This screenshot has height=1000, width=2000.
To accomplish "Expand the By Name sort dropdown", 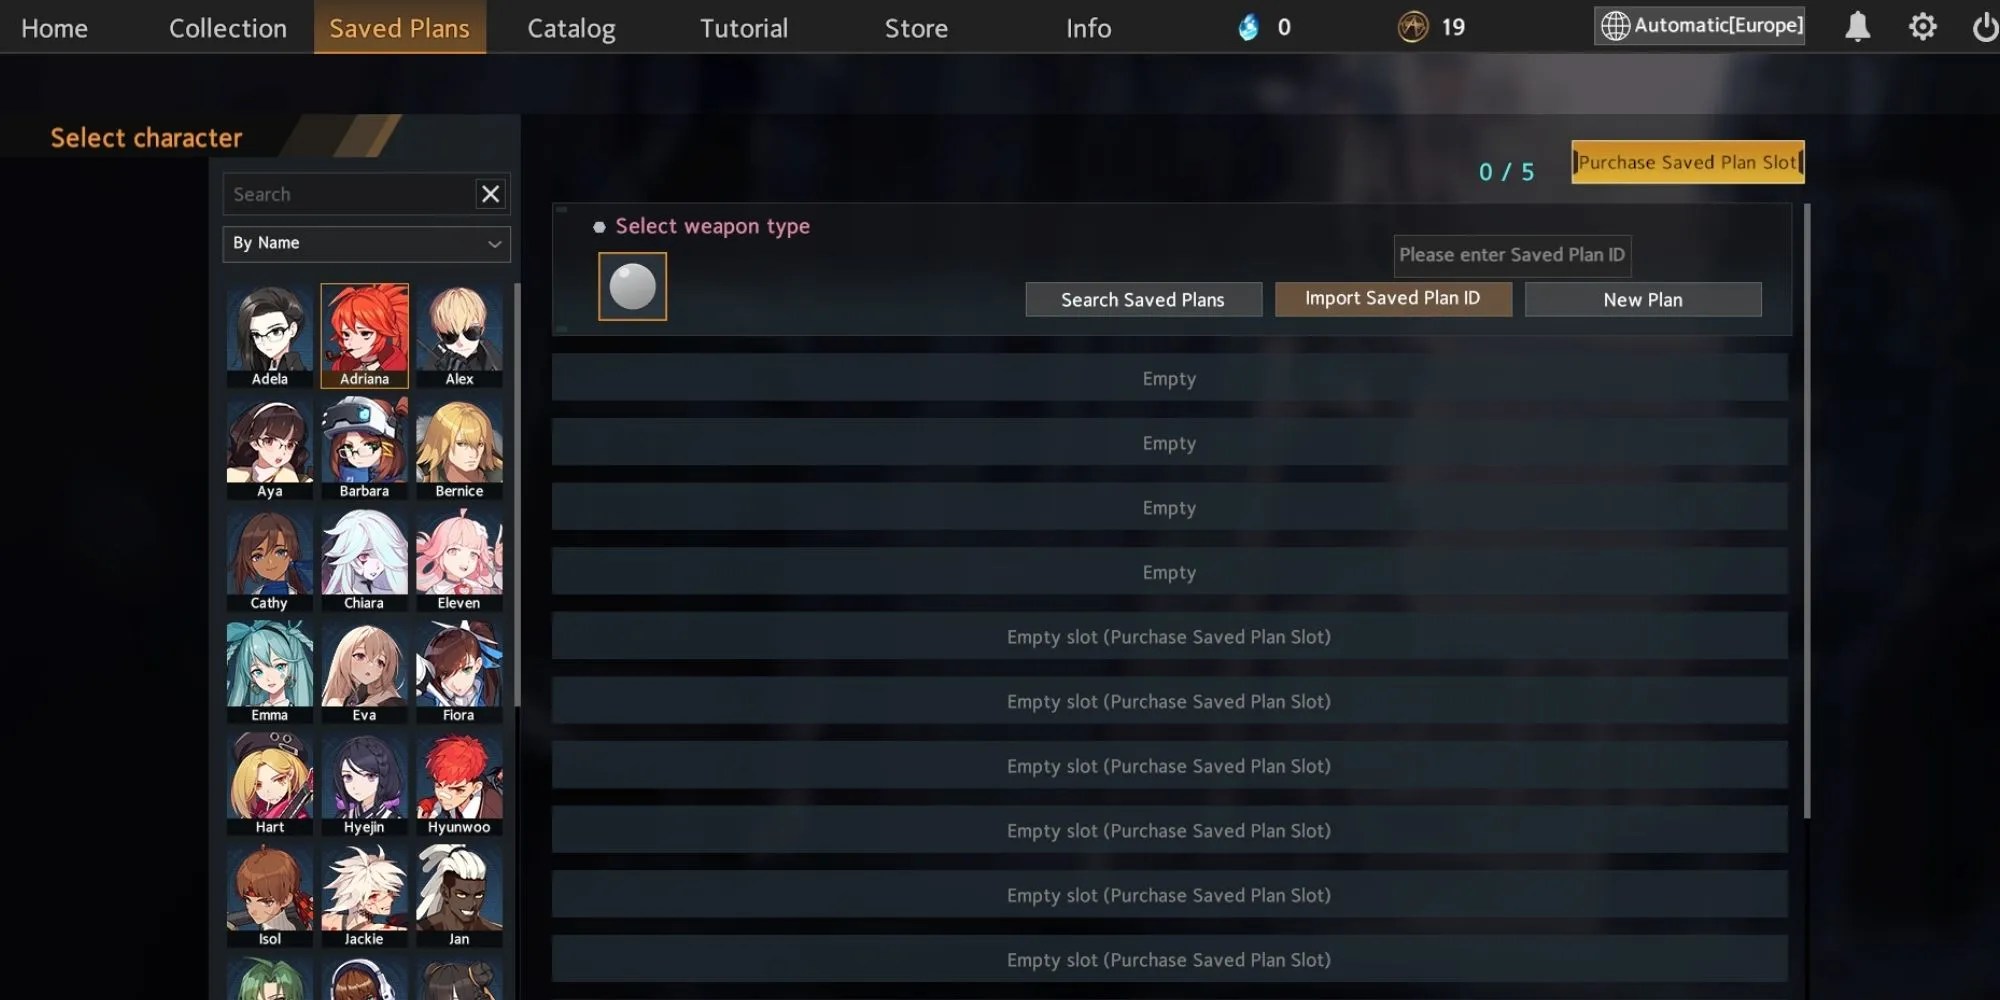I will (x=366, y=244).
